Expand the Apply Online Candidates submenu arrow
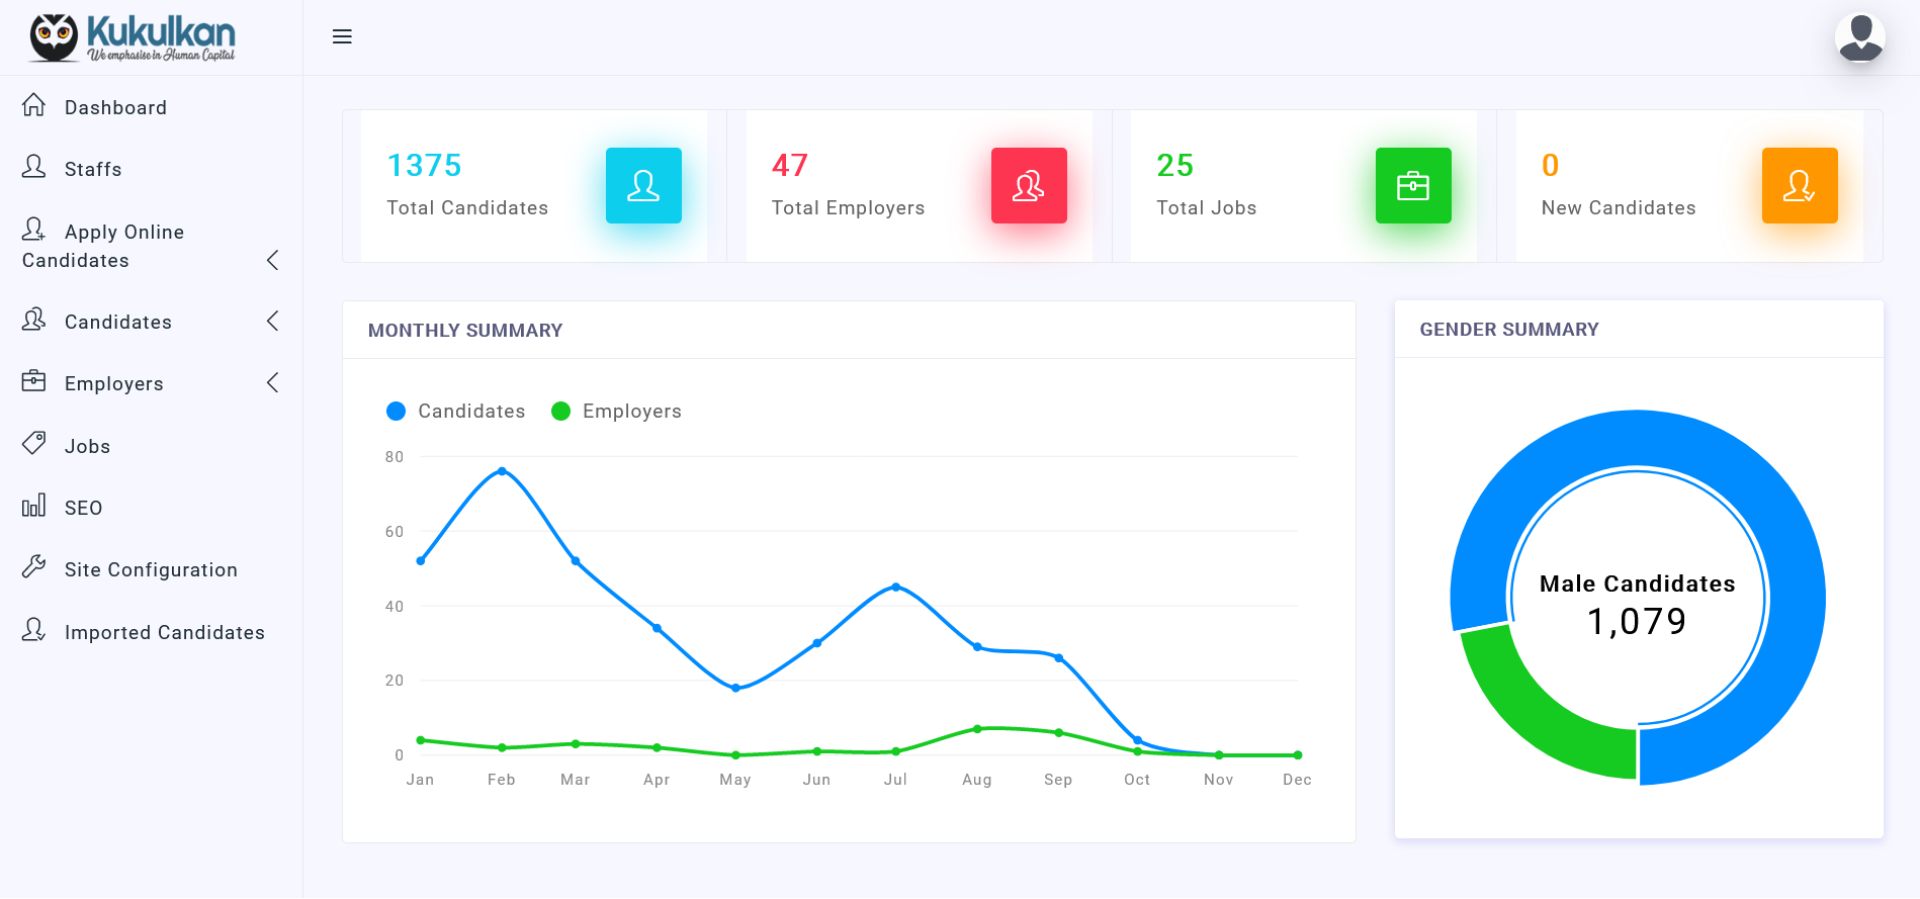This screenshot has height=899, width=1920. pyautogui.click(x=273, y=260)
